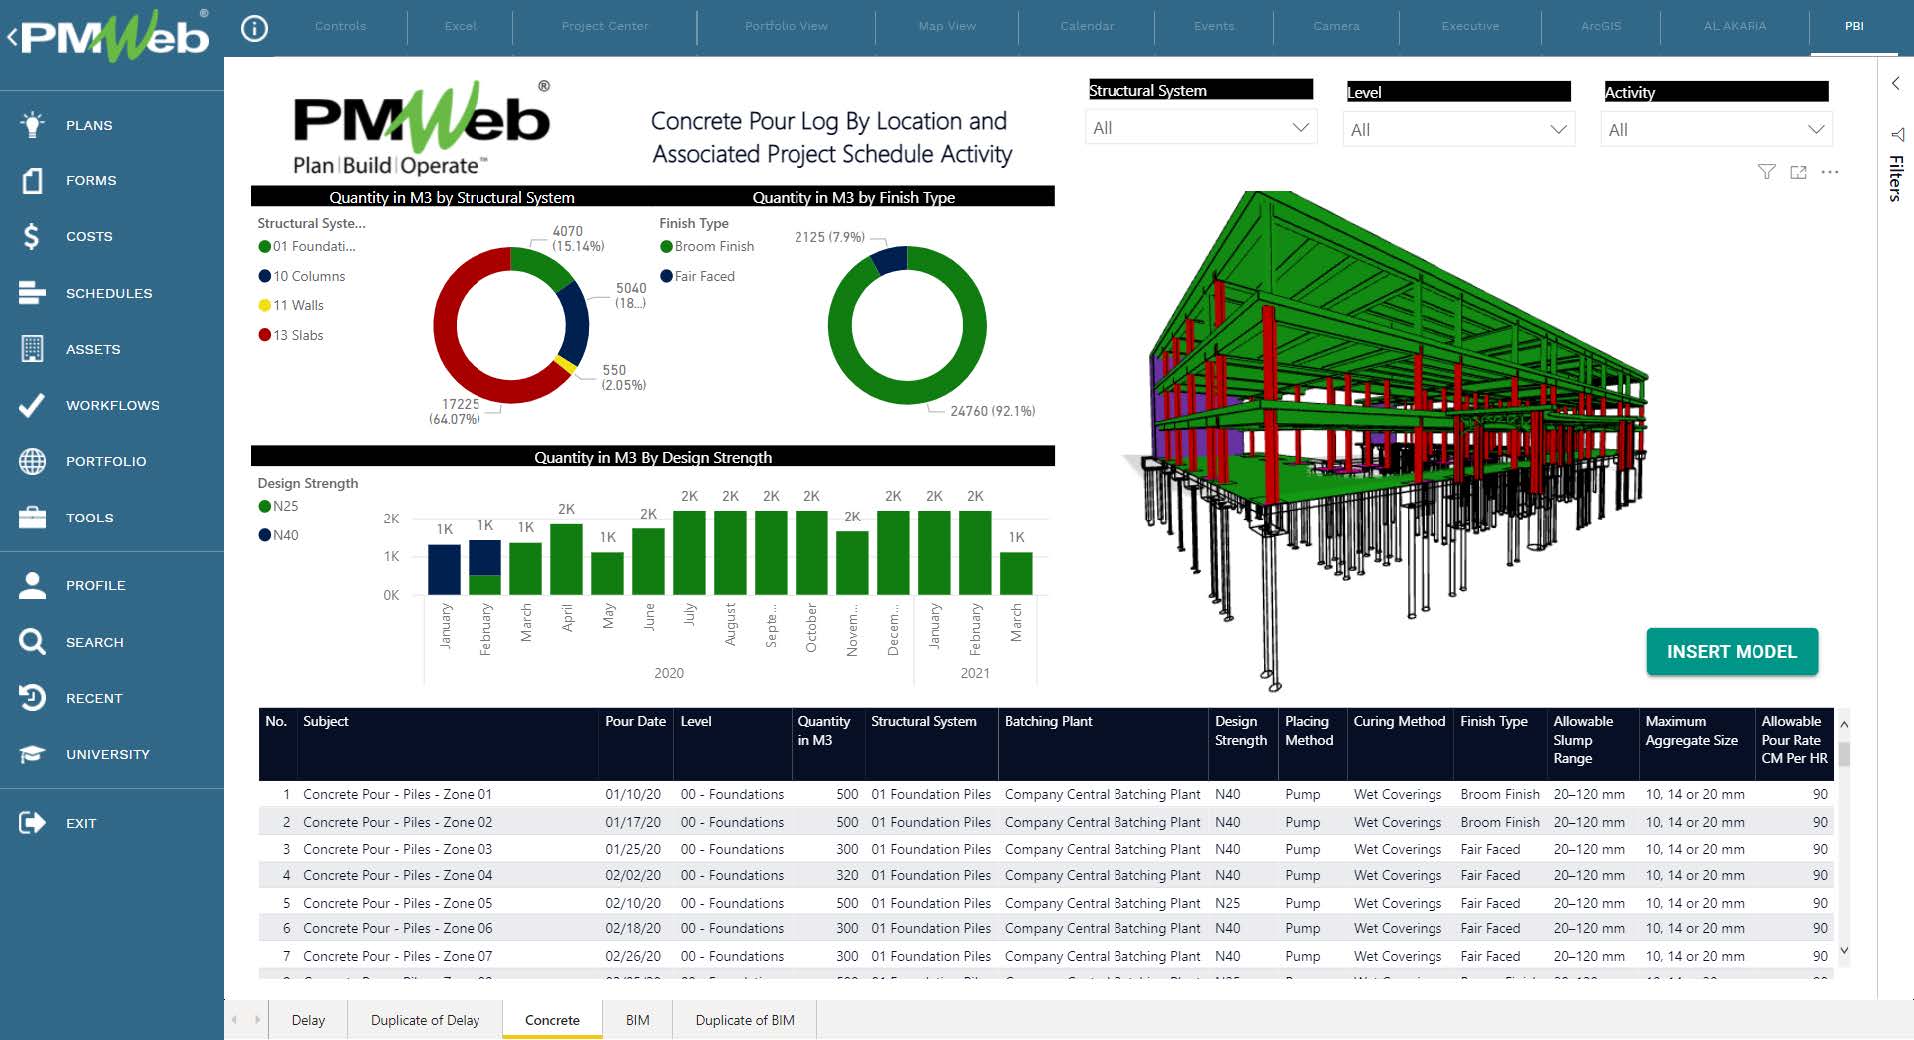Click the WORKFLOWS sidebar label
The height and width of the screenshot is (1040, 1914).
click(113, 405)
